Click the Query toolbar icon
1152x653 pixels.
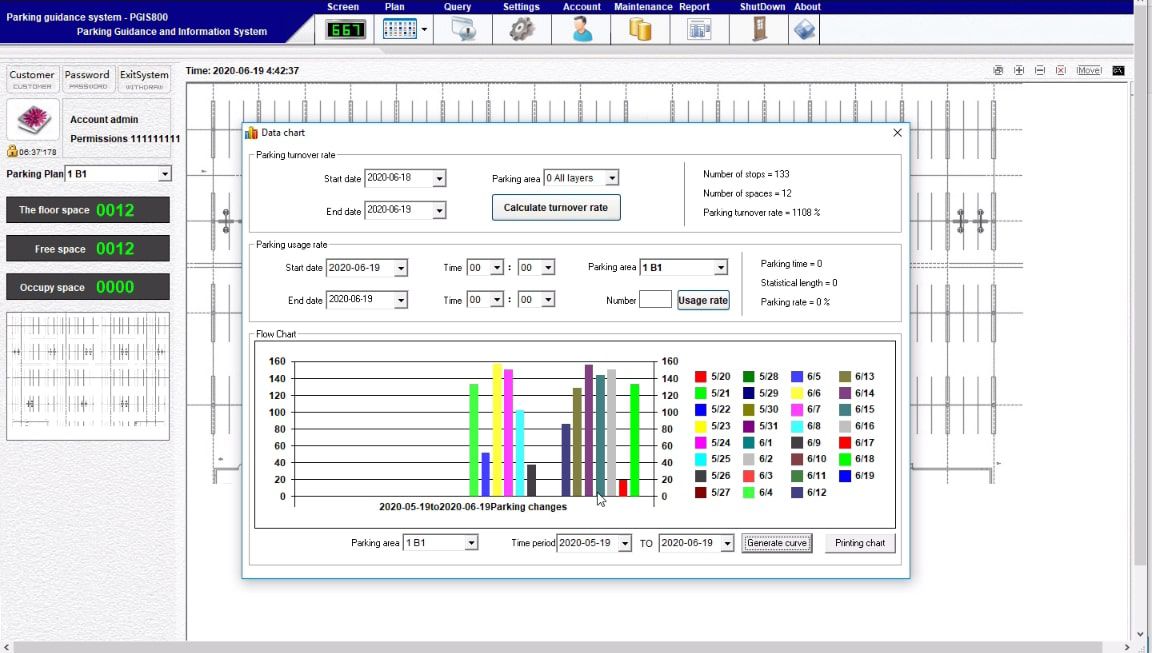click(x=463, y=30)
